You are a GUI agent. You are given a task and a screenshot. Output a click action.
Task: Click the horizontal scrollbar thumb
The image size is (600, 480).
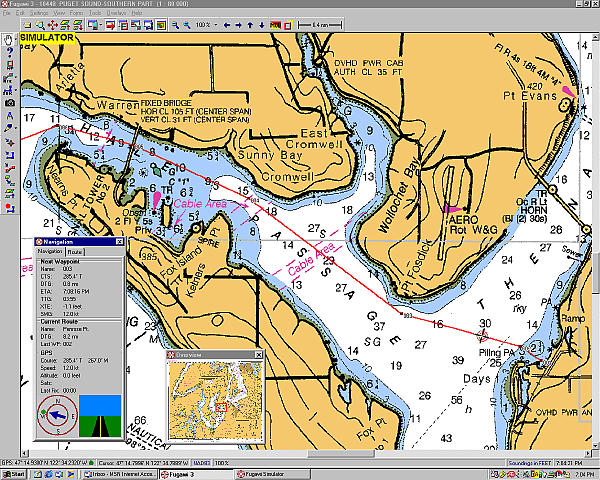coord(341,454)
